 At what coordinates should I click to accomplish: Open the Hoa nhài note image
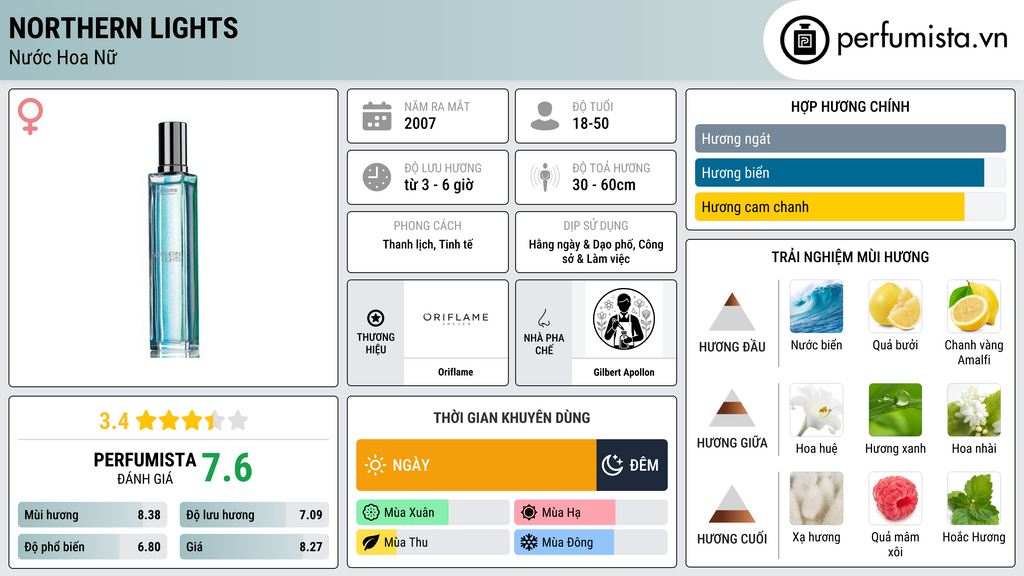click(x=974, y=409)
